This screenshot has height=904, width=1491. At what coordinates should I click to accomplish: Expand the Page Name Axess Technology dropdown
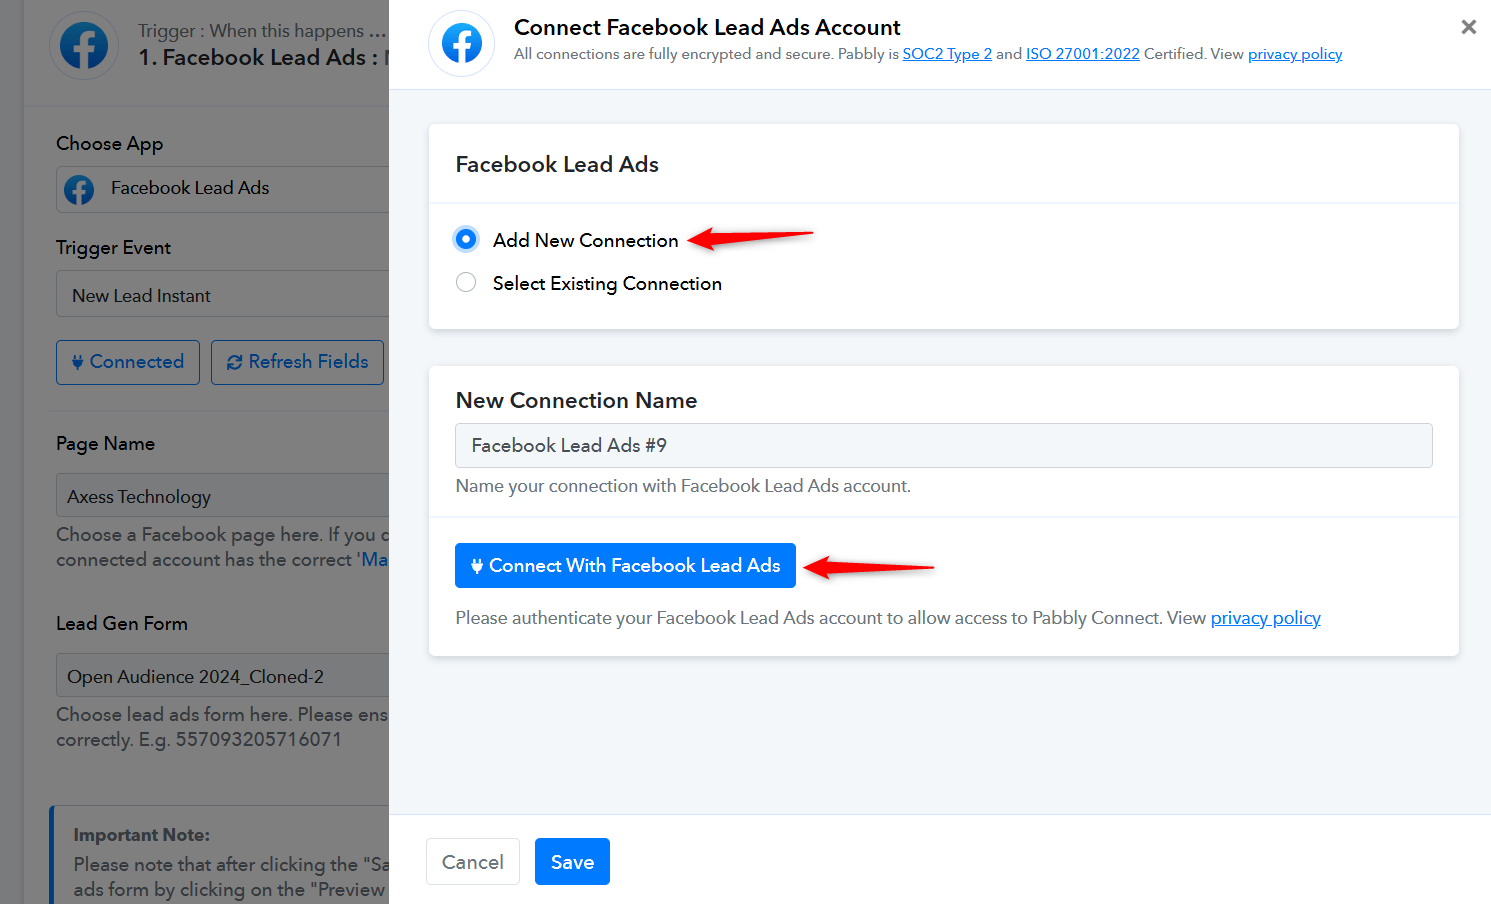pos(223,496)
